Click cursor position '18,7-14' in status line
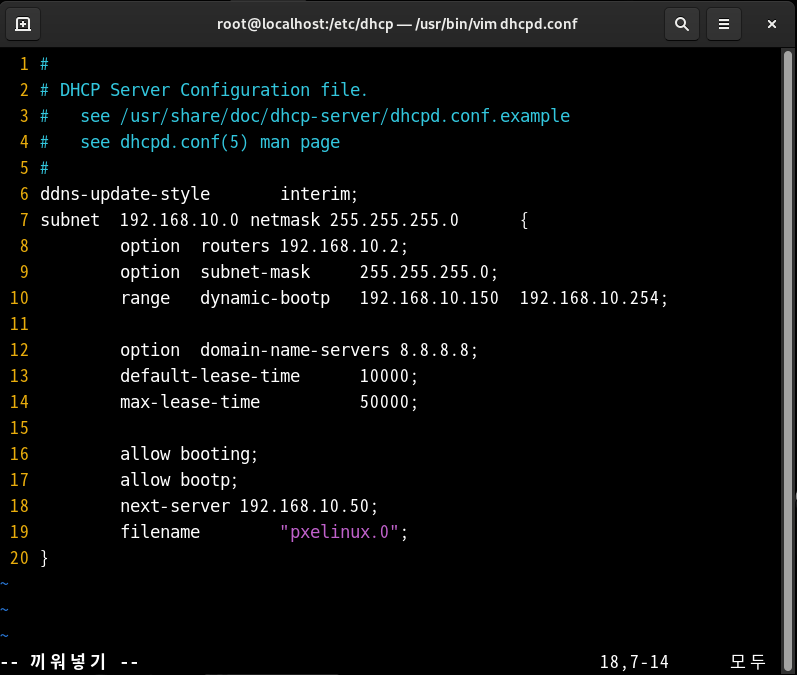 634,662
